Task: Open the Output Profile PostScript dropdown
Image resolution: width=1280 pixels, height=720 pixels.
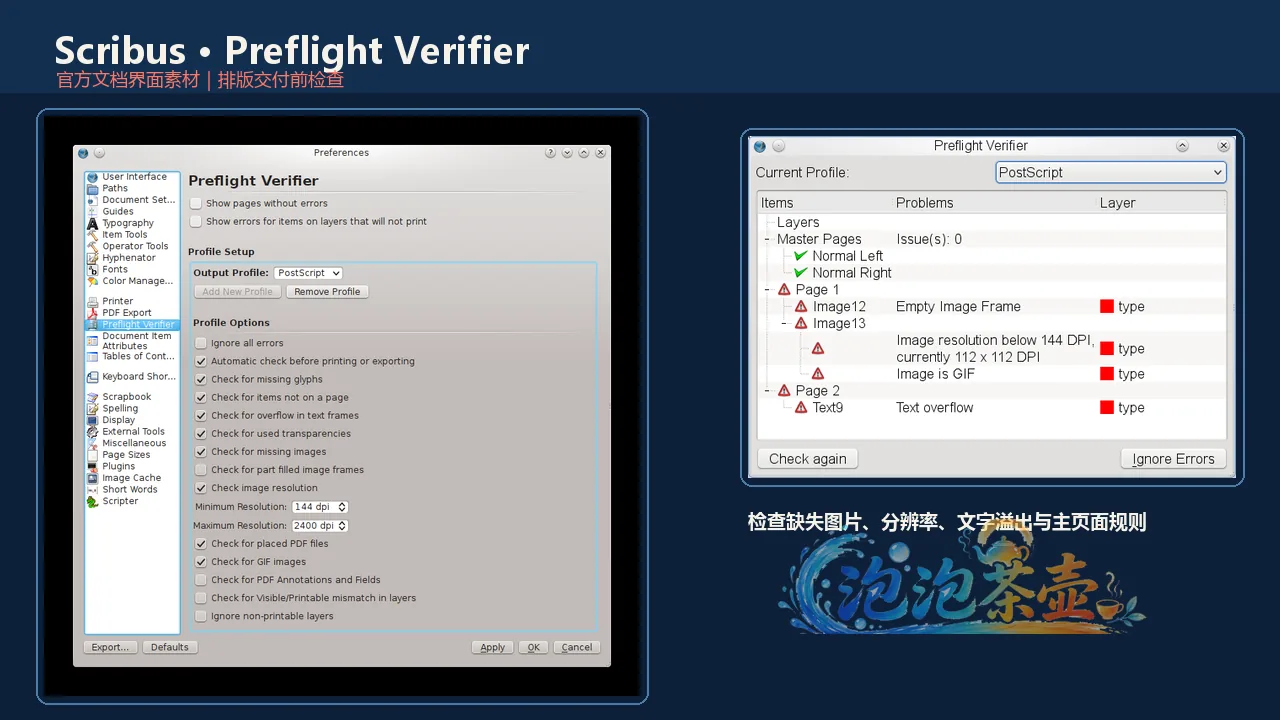Action: (x=308, y=273)
